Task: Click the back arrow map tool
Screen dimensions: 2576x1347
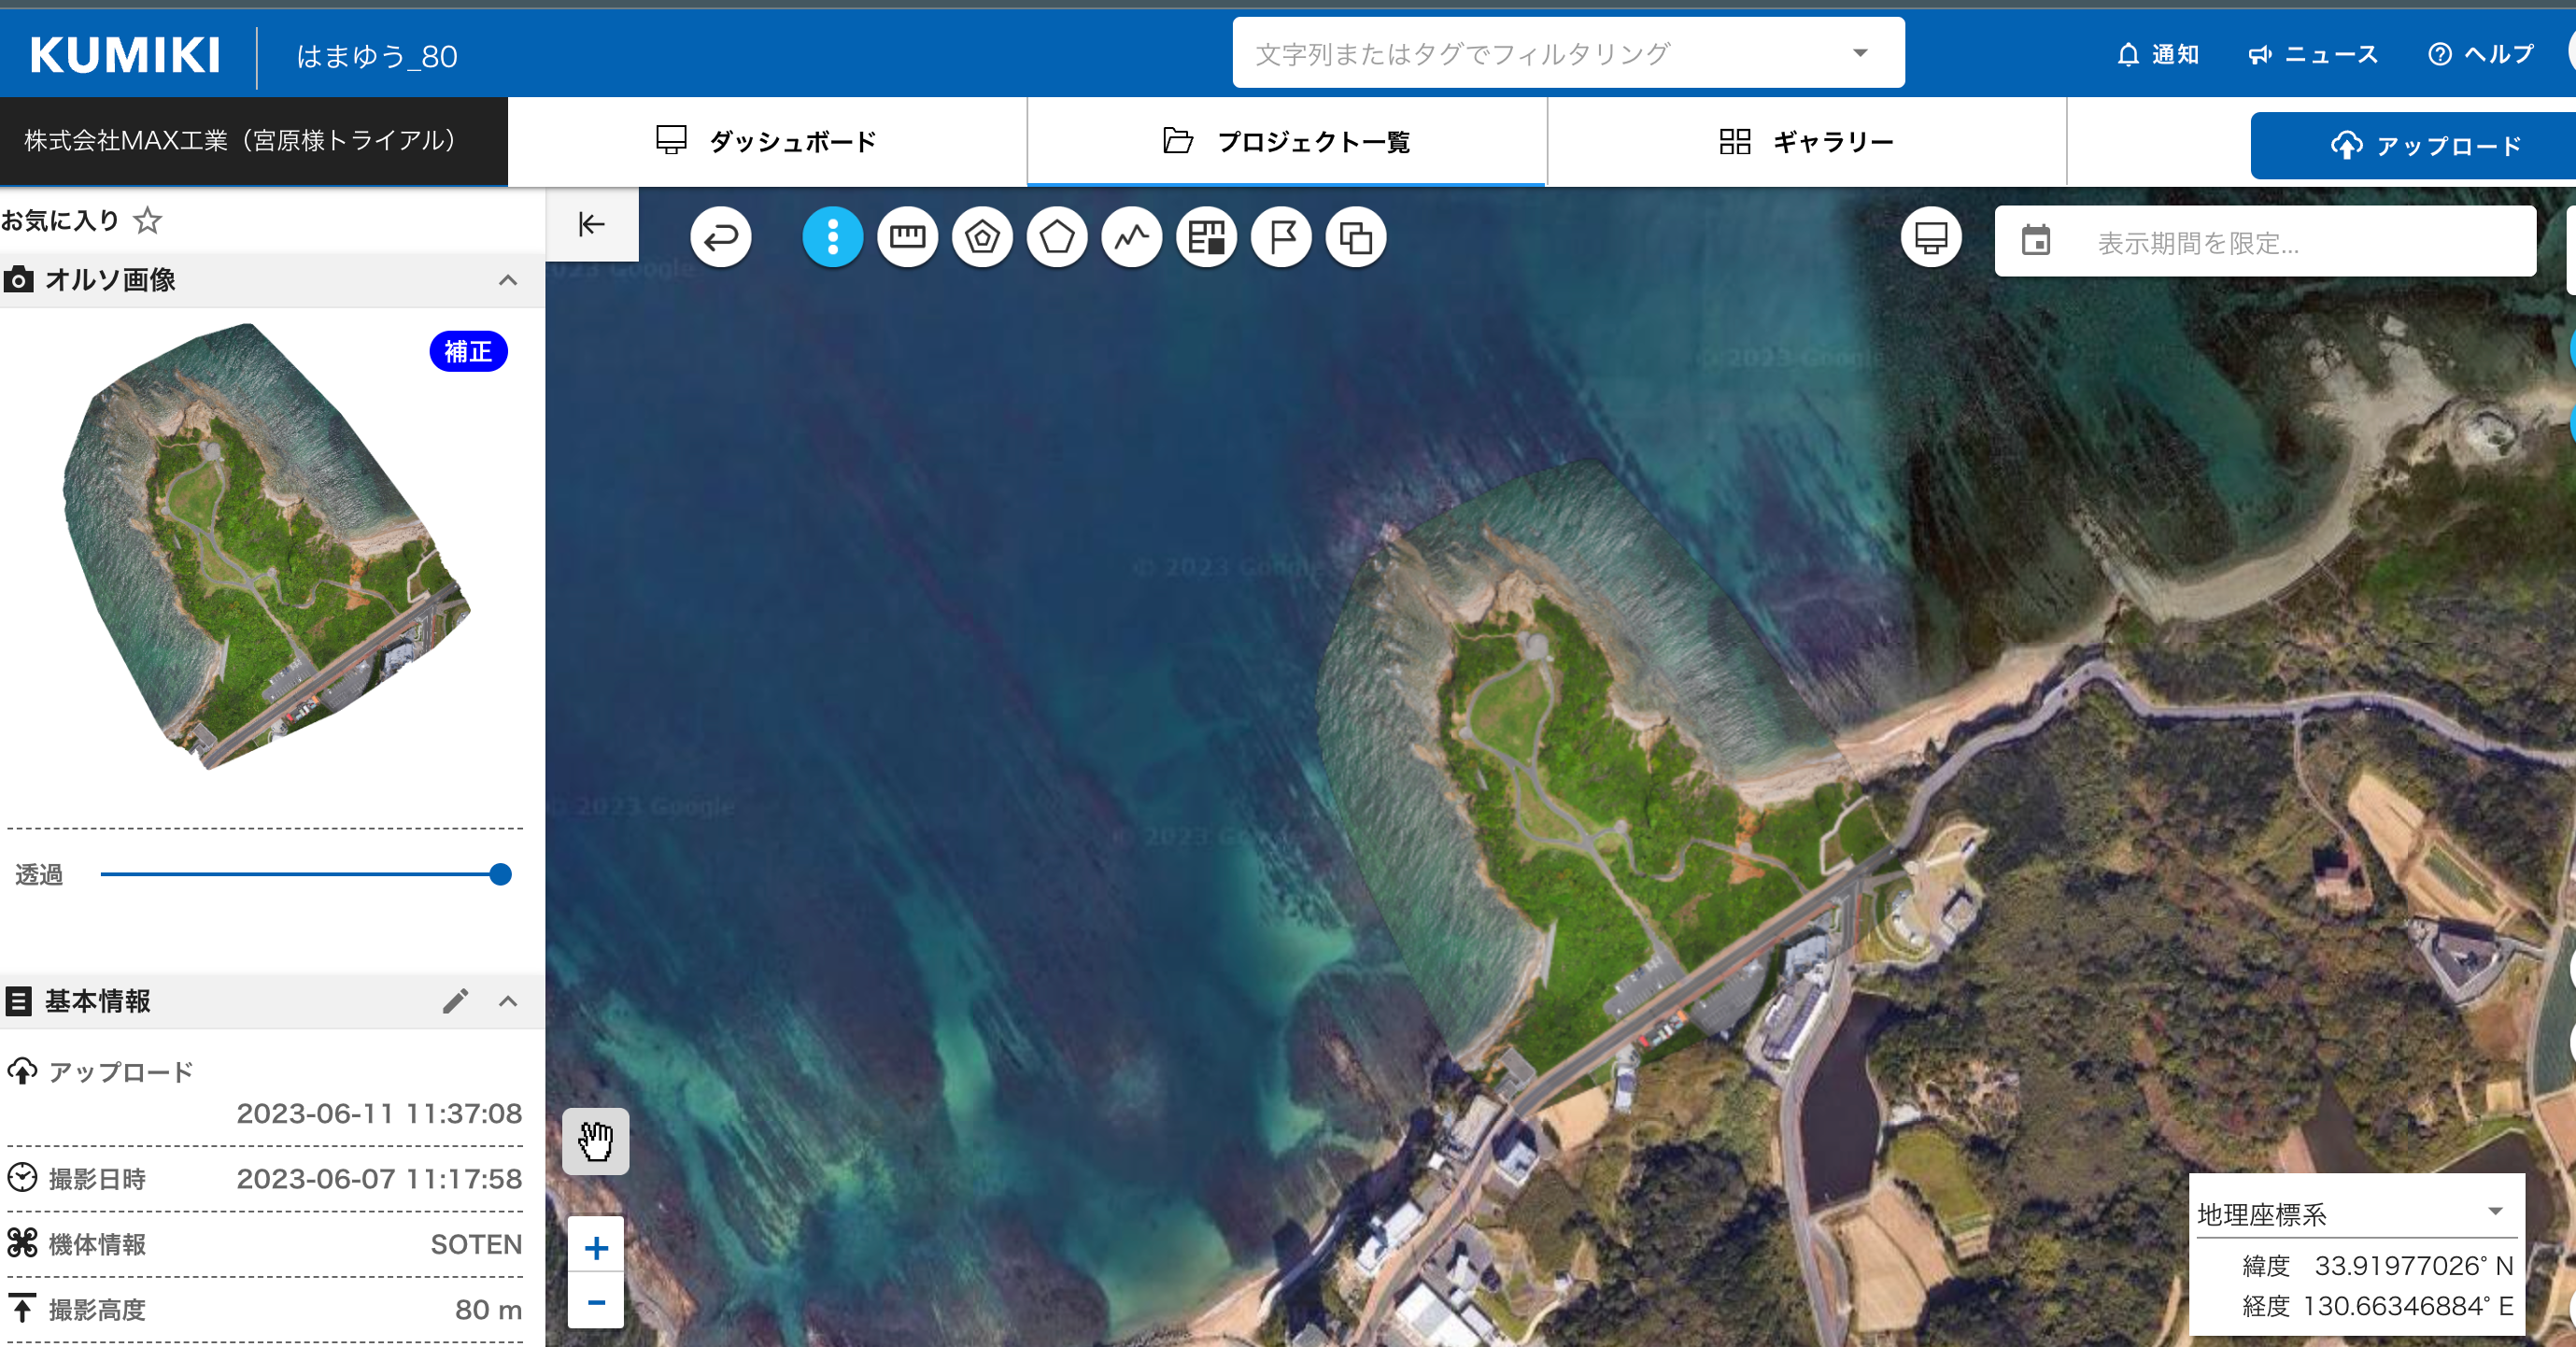Action: coord(720,238)
